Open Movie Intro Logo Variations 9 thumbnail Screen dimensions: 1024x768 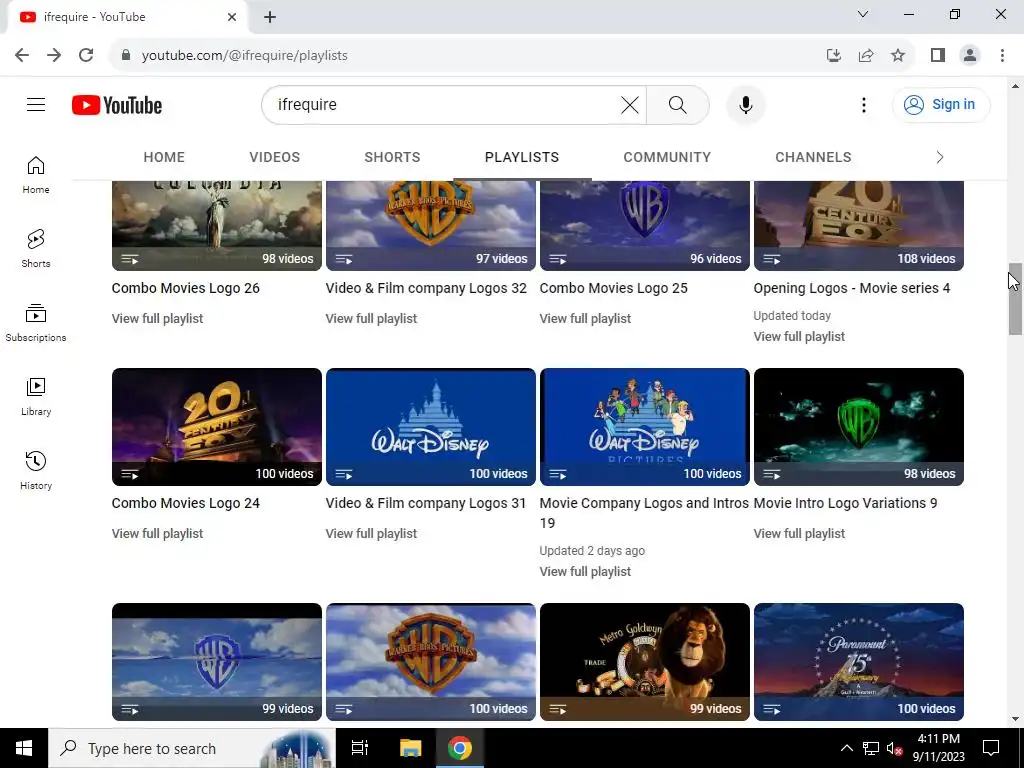[859, 426]
